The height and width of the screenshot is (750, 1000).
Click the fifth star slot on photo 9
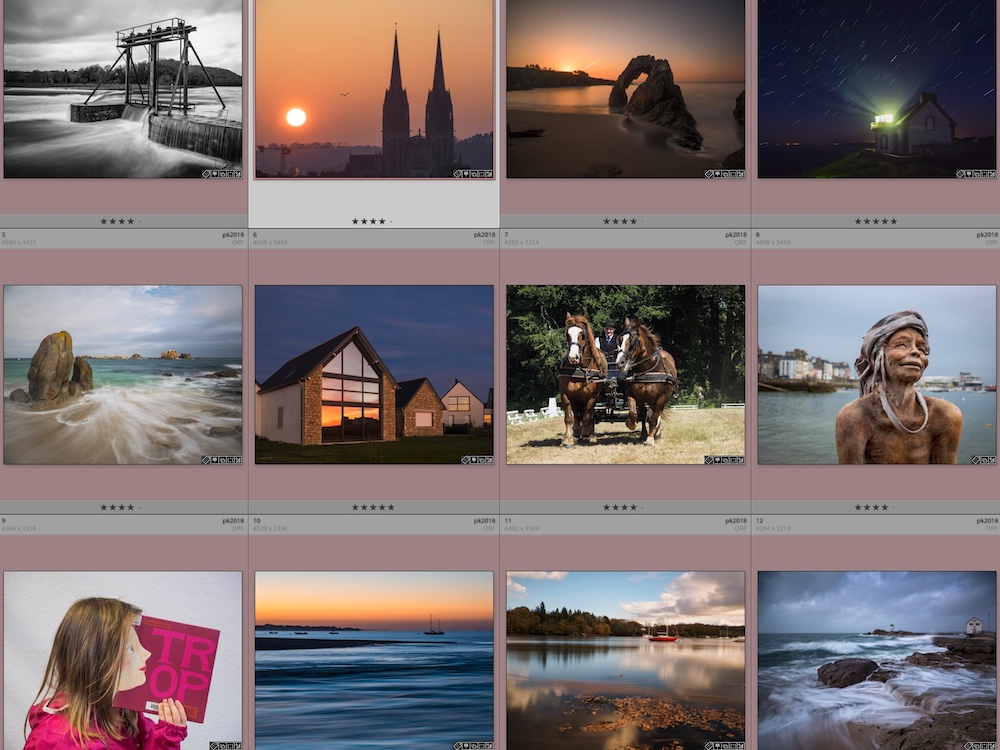tap(139, 506)
